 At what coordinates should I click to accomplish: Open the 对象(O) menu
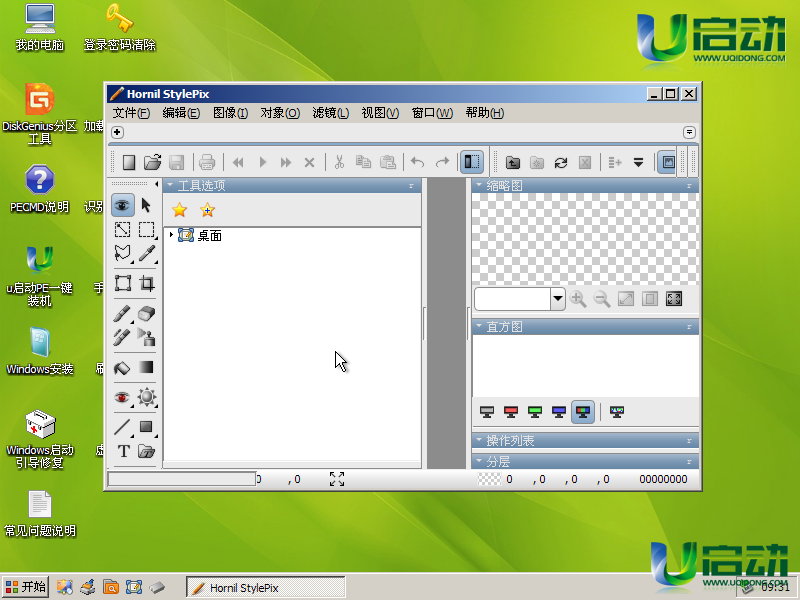tap(280, 113)
